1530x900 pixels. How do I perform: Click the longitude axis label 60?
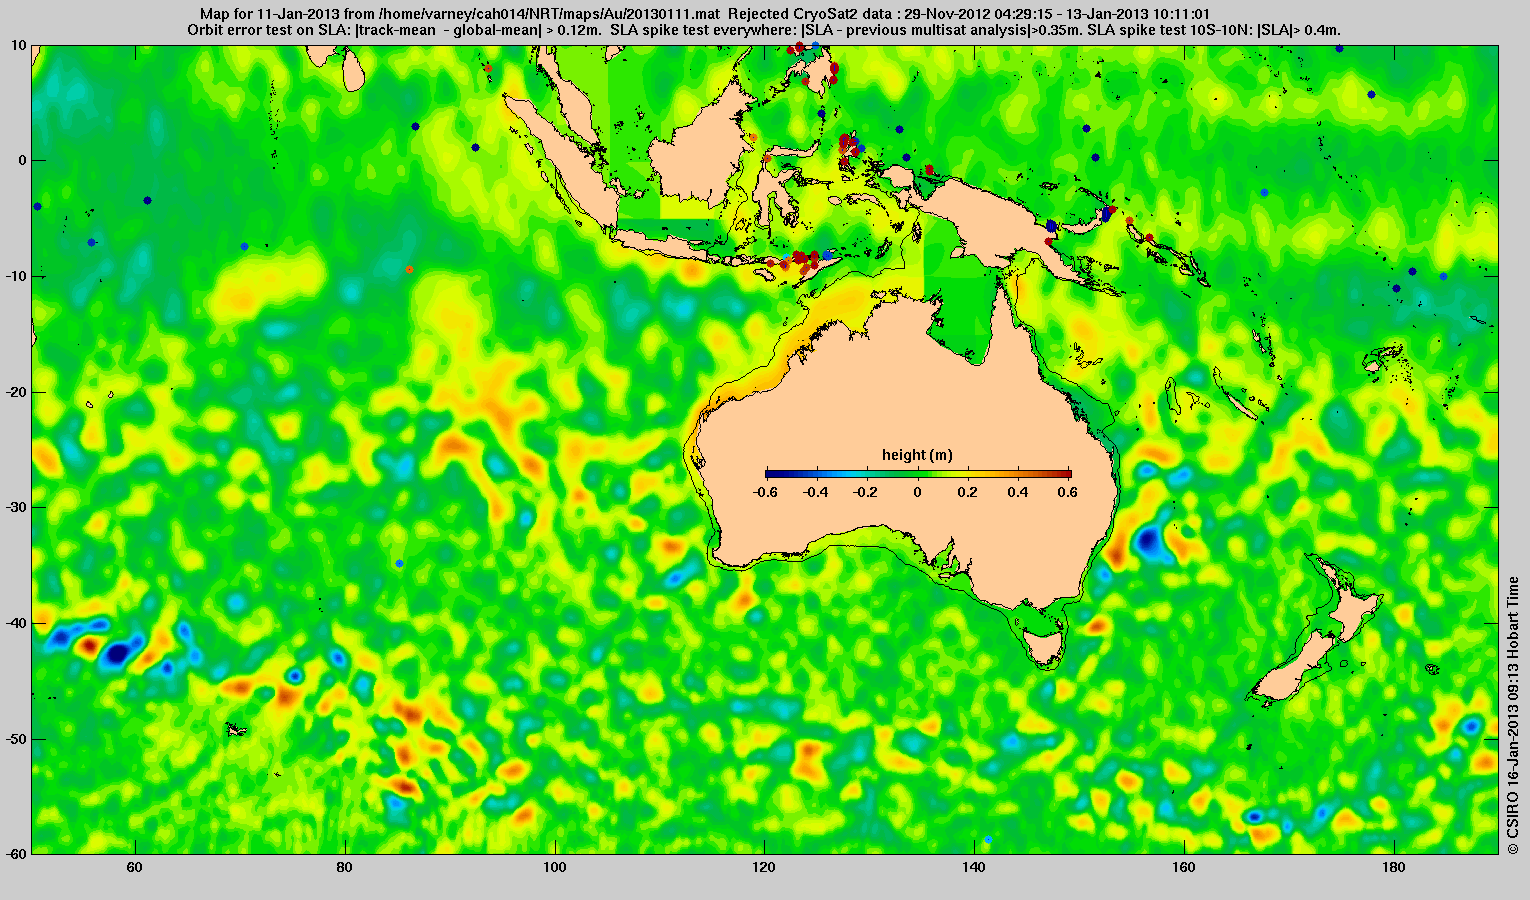[135, 867]
